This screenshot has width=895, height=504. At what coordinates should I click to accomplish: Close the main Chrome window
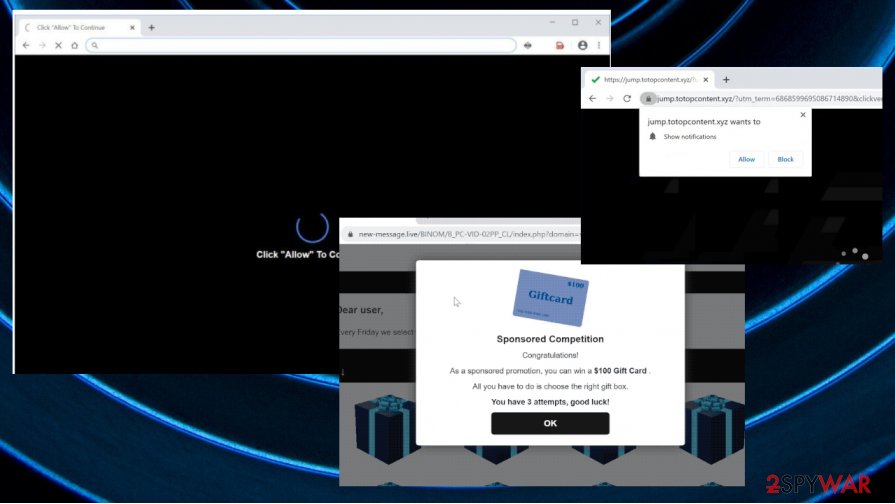(598, 22)
